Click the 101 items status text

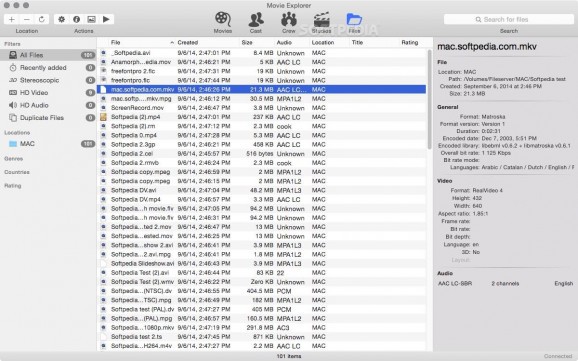(289, 356)
